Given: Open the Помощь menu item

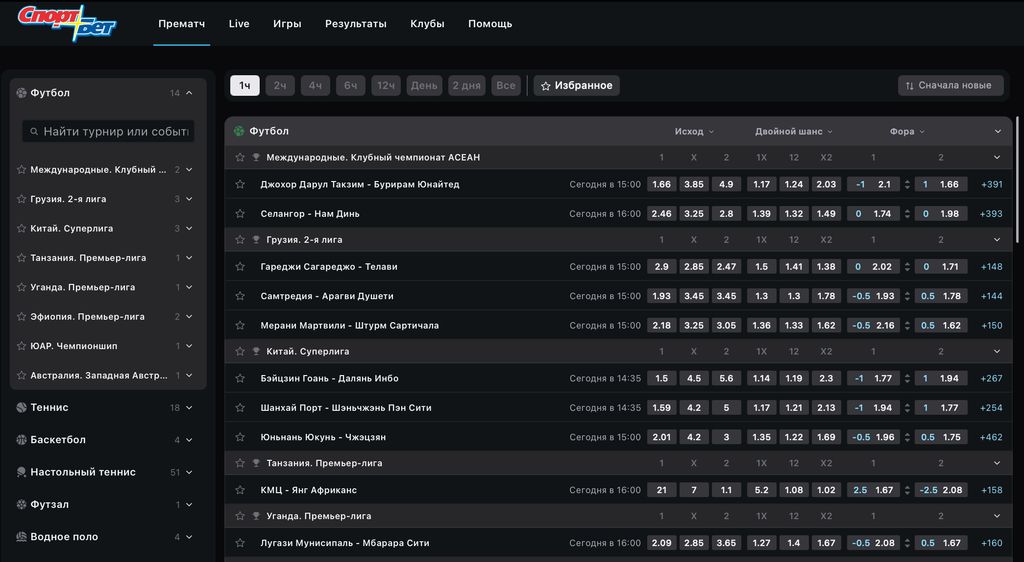Looking at the screenshot, I should tap(490, 23).
